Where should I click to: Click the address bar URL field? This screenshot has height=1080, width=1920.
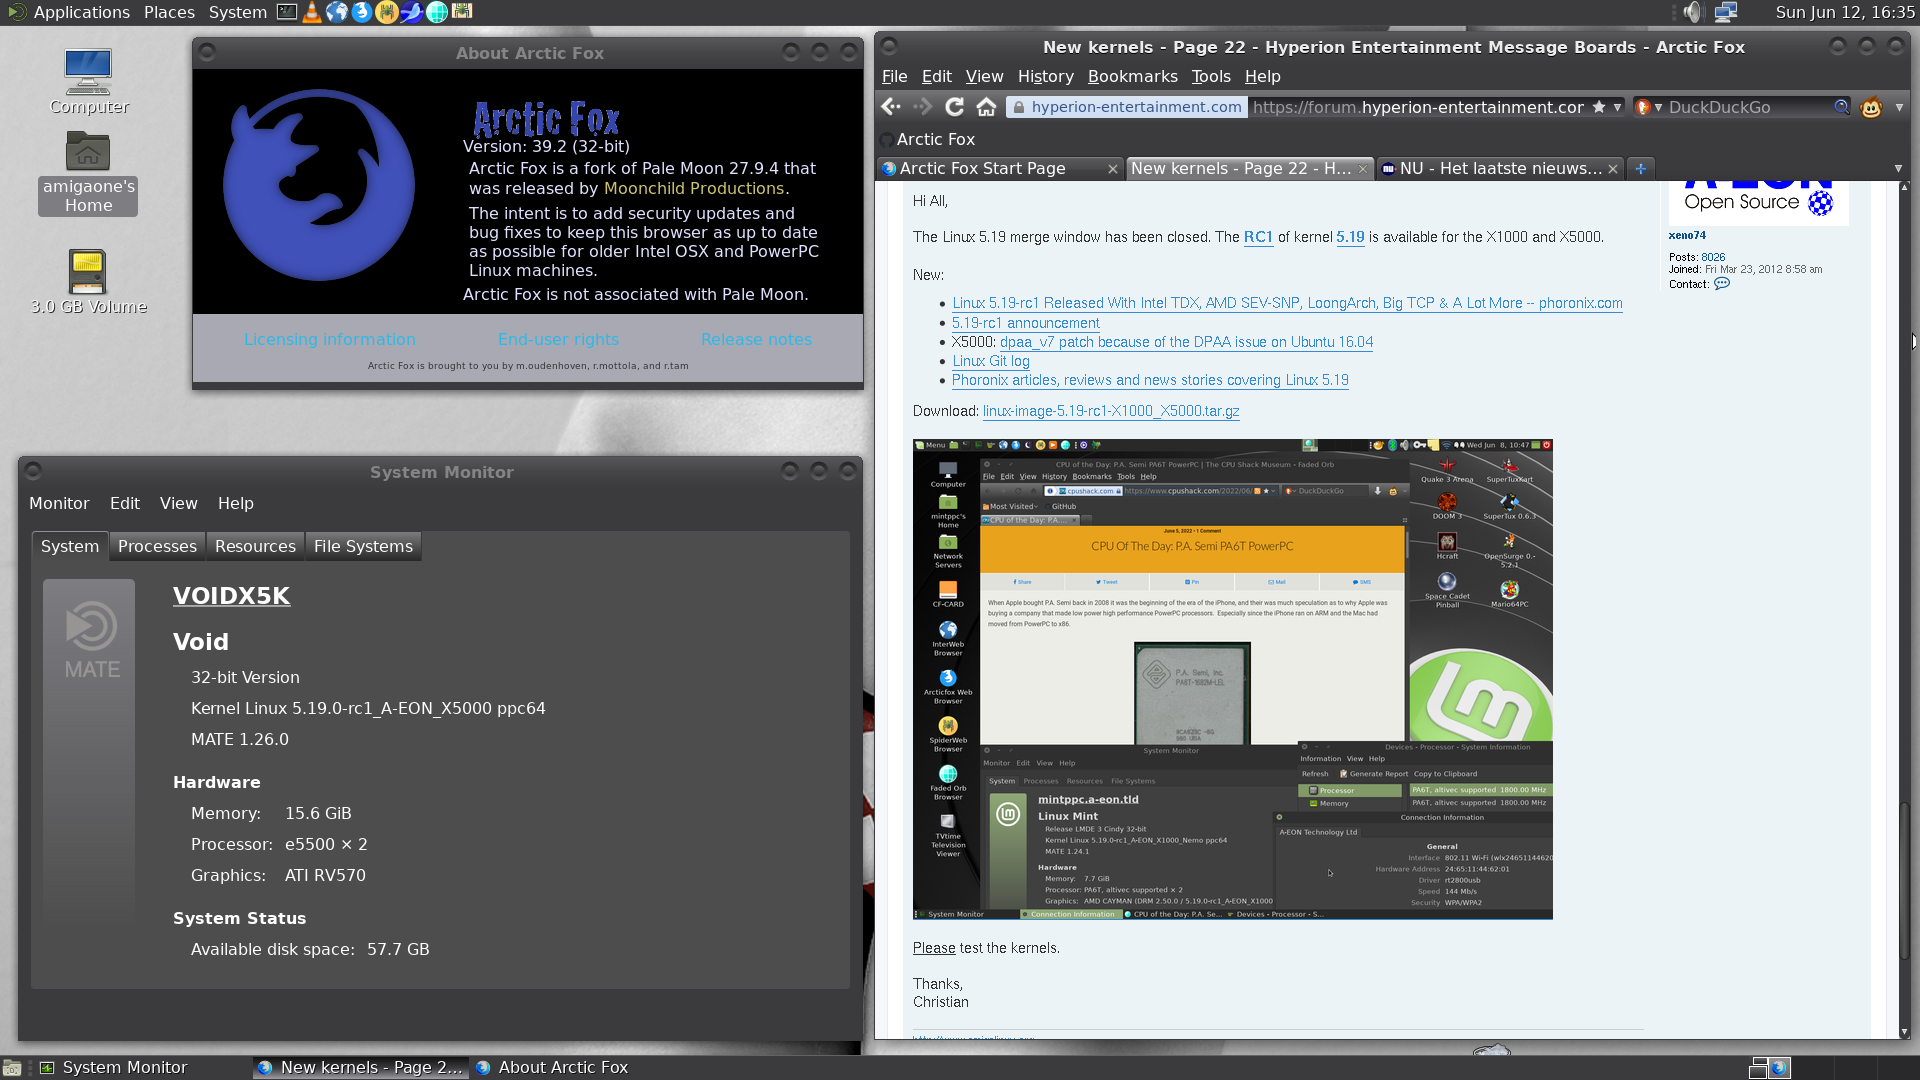(x=1417, y=107)
